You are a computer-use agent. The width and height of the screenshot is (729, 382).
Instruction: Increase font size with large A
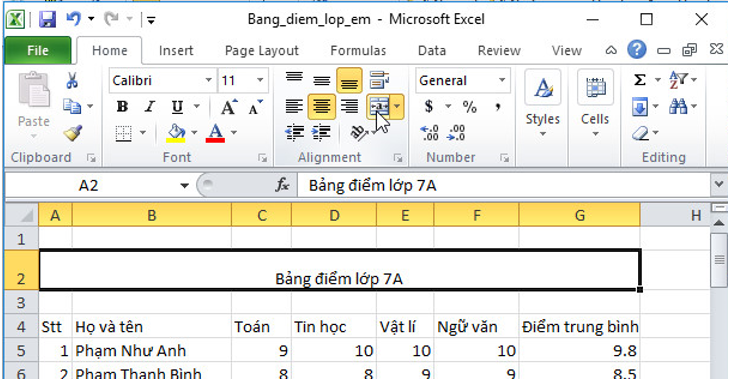[x=229, y=107]
